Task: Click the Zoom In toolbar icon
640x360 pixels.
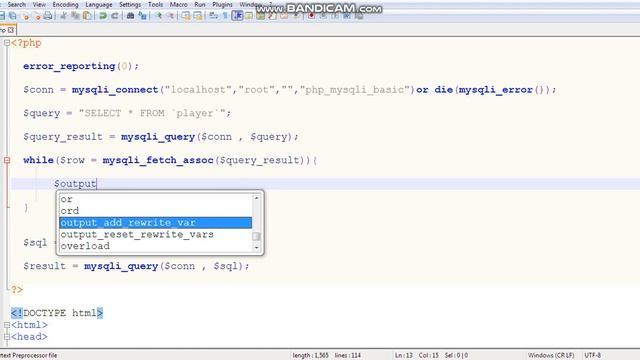Action: click(158, 16)
